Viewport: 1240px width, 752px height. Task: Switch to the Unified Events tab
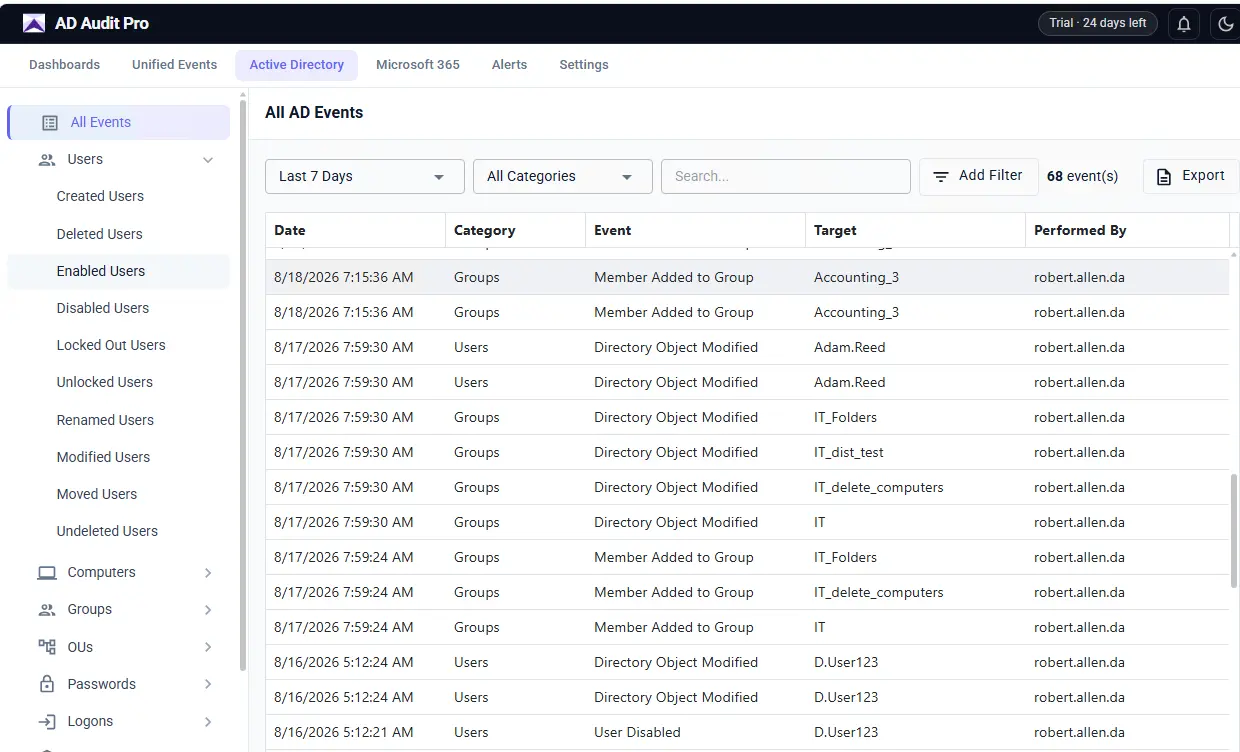(174, 65)
